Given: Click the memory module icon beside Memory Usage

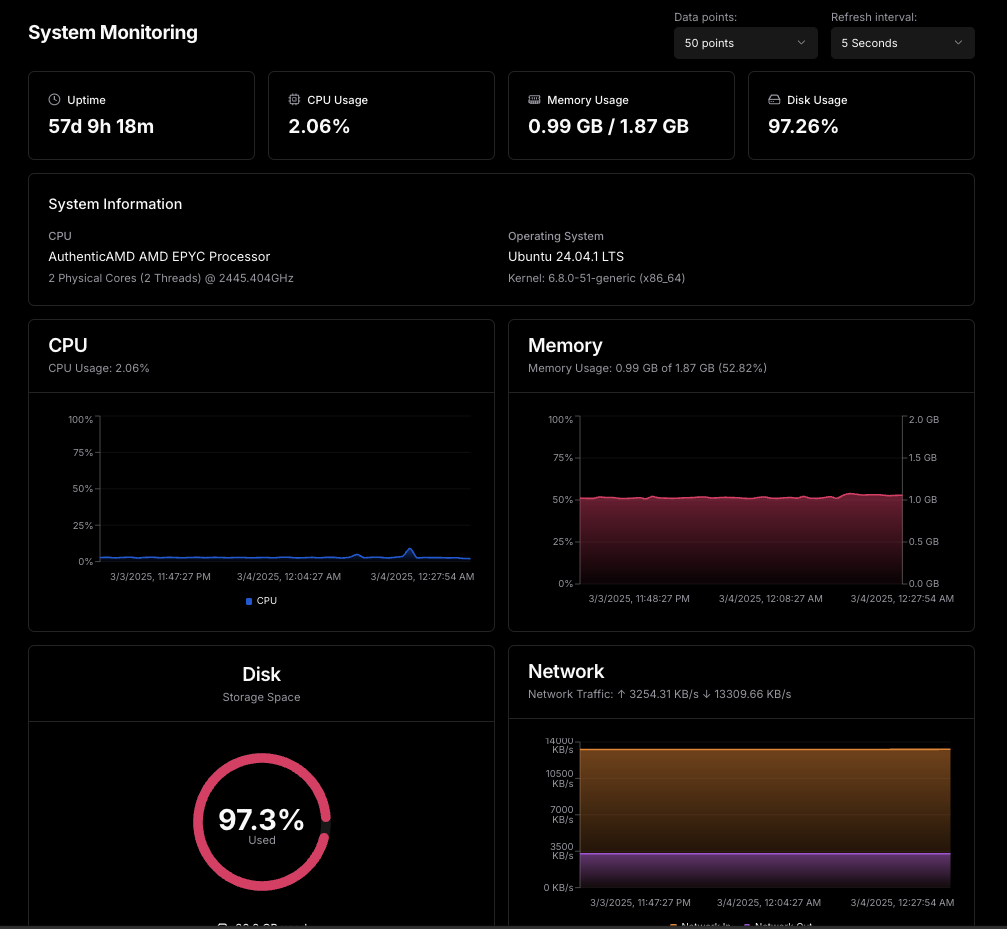Looking at the screenshot, I should 534,100.
